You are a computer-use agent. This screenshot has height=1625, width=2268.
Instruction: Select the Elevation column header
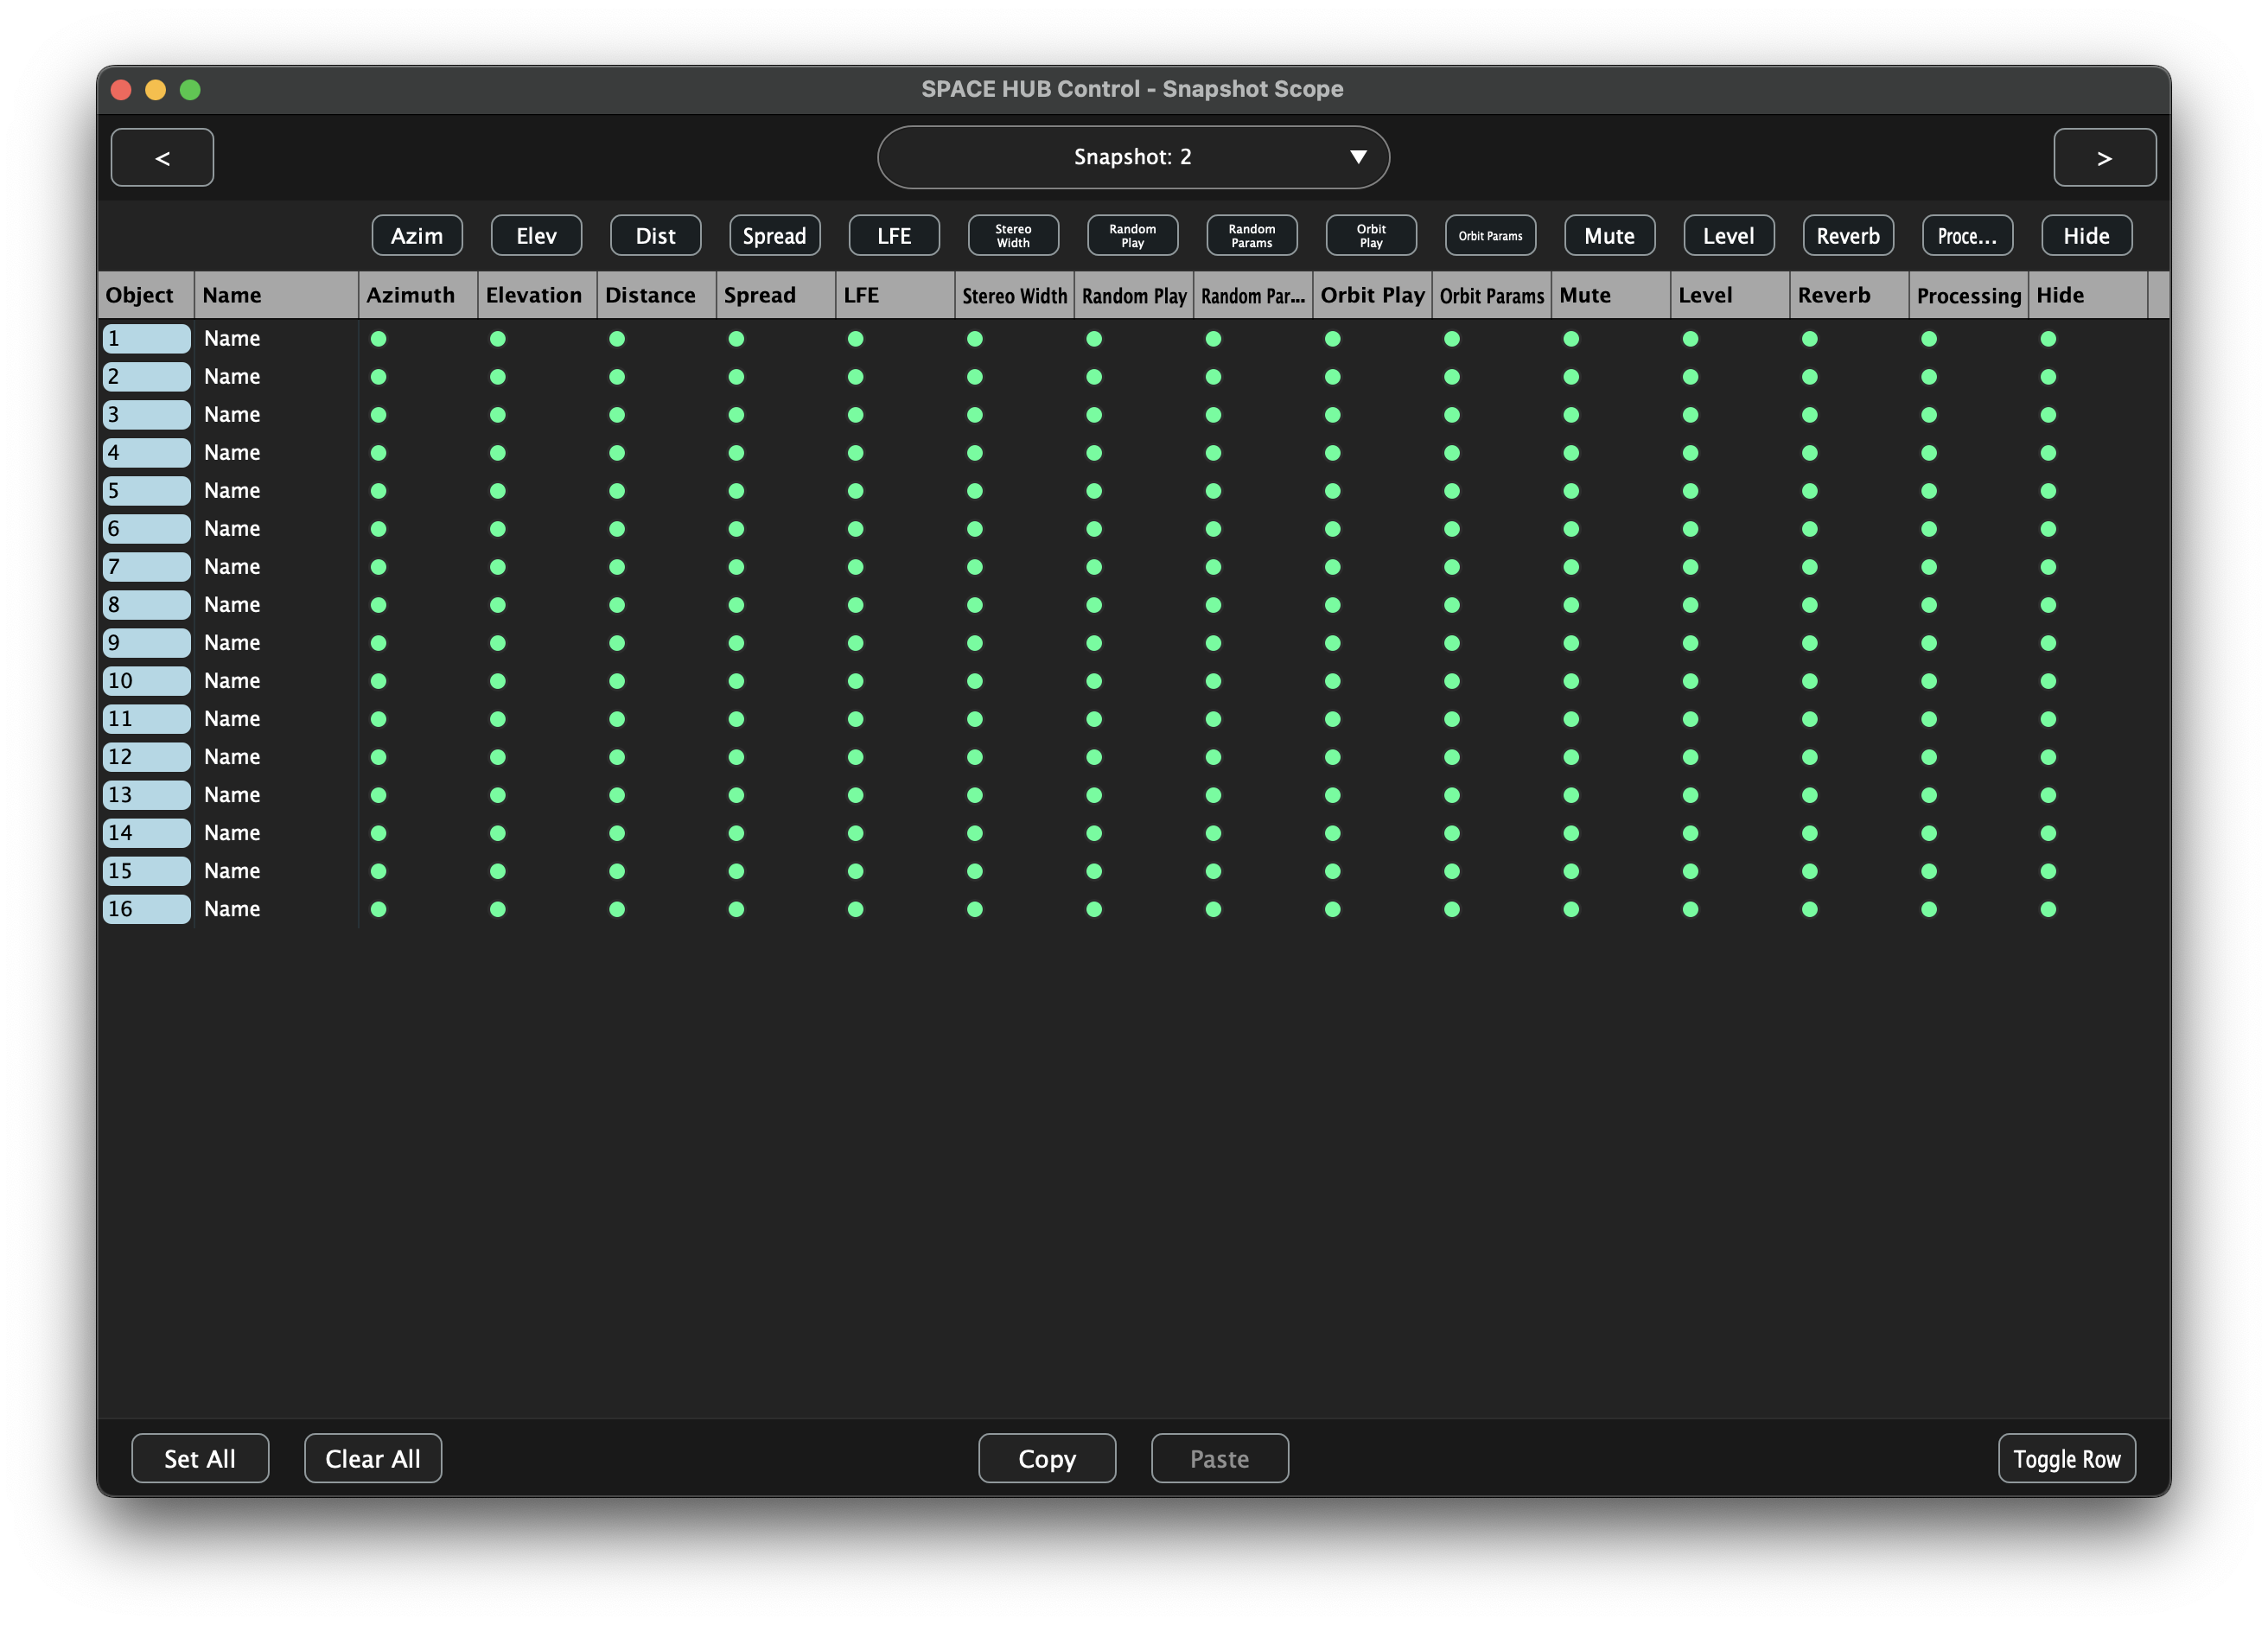click(x=536, y=295)
